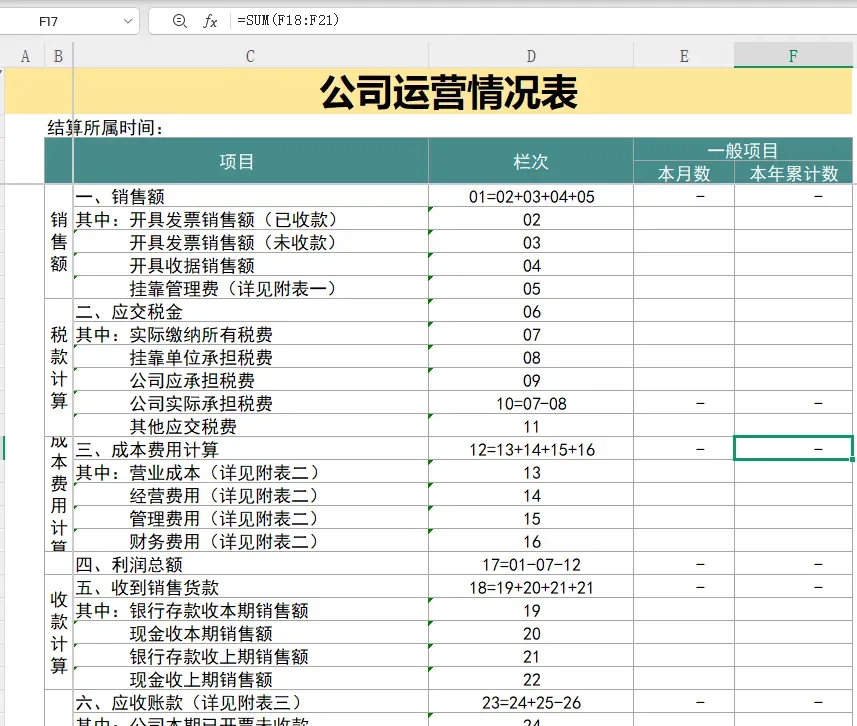Click the cell 18=19+20+21+21
This screenshot has width=857, height=726.
click(531, 587)
